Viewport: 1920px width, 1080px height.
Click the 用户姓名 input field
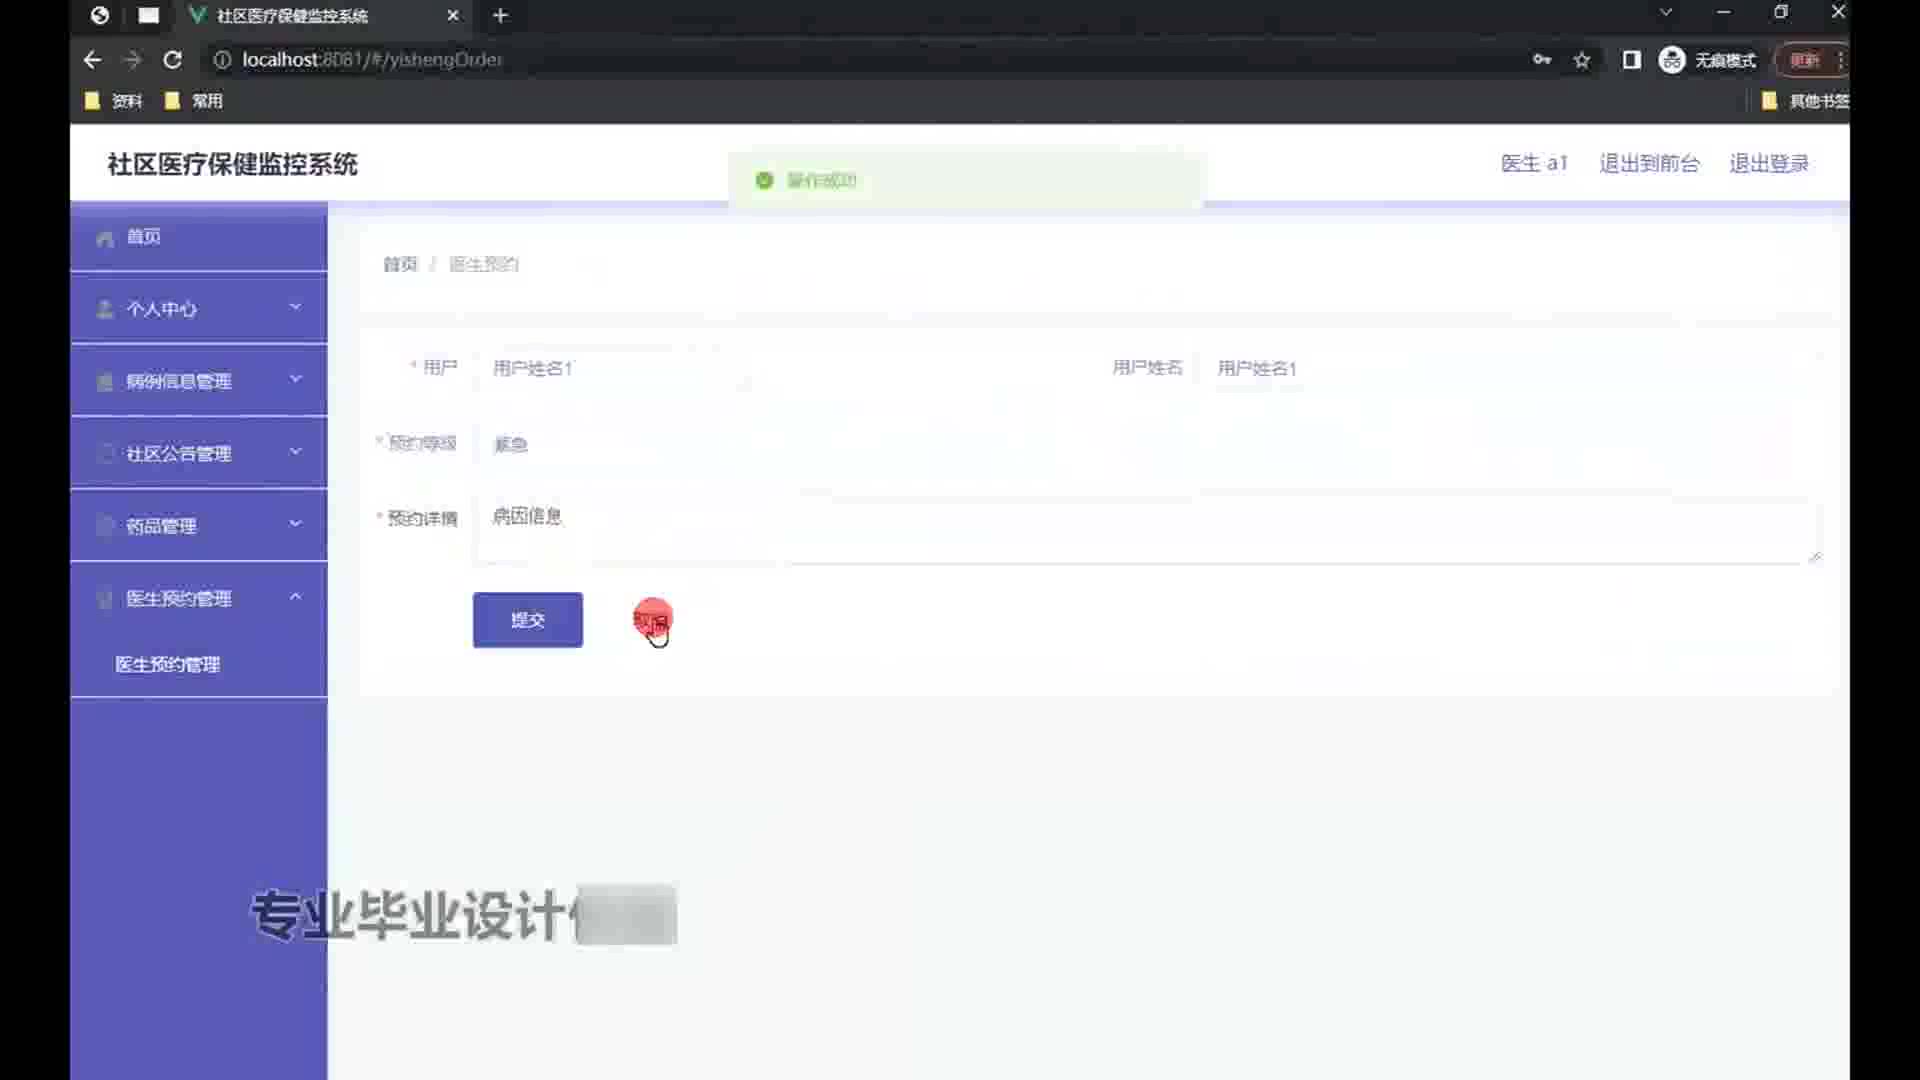tap(1510, 368)
